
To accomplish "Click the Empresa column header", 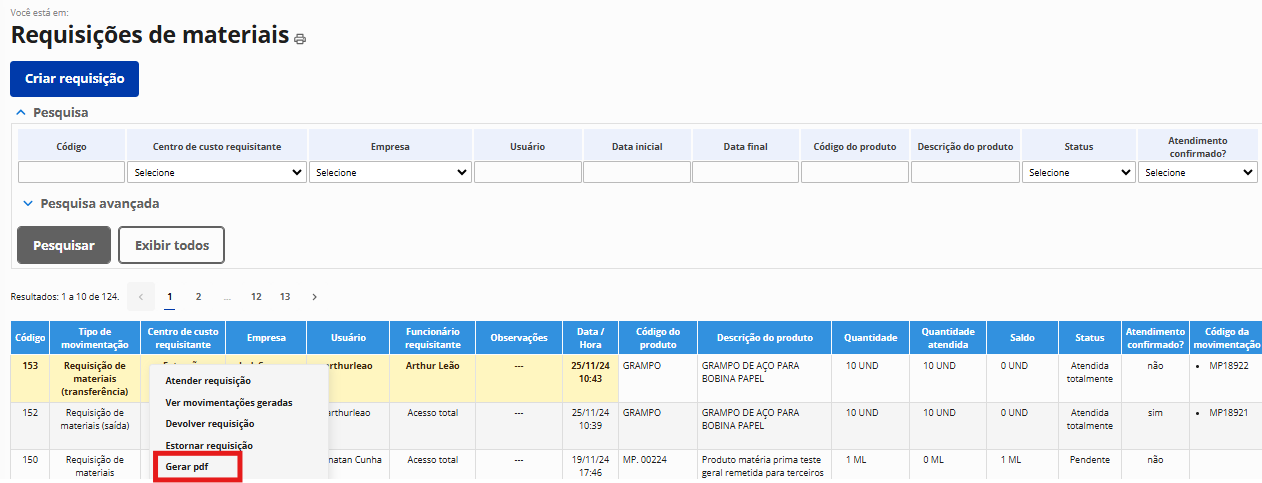I will [266, 338].
